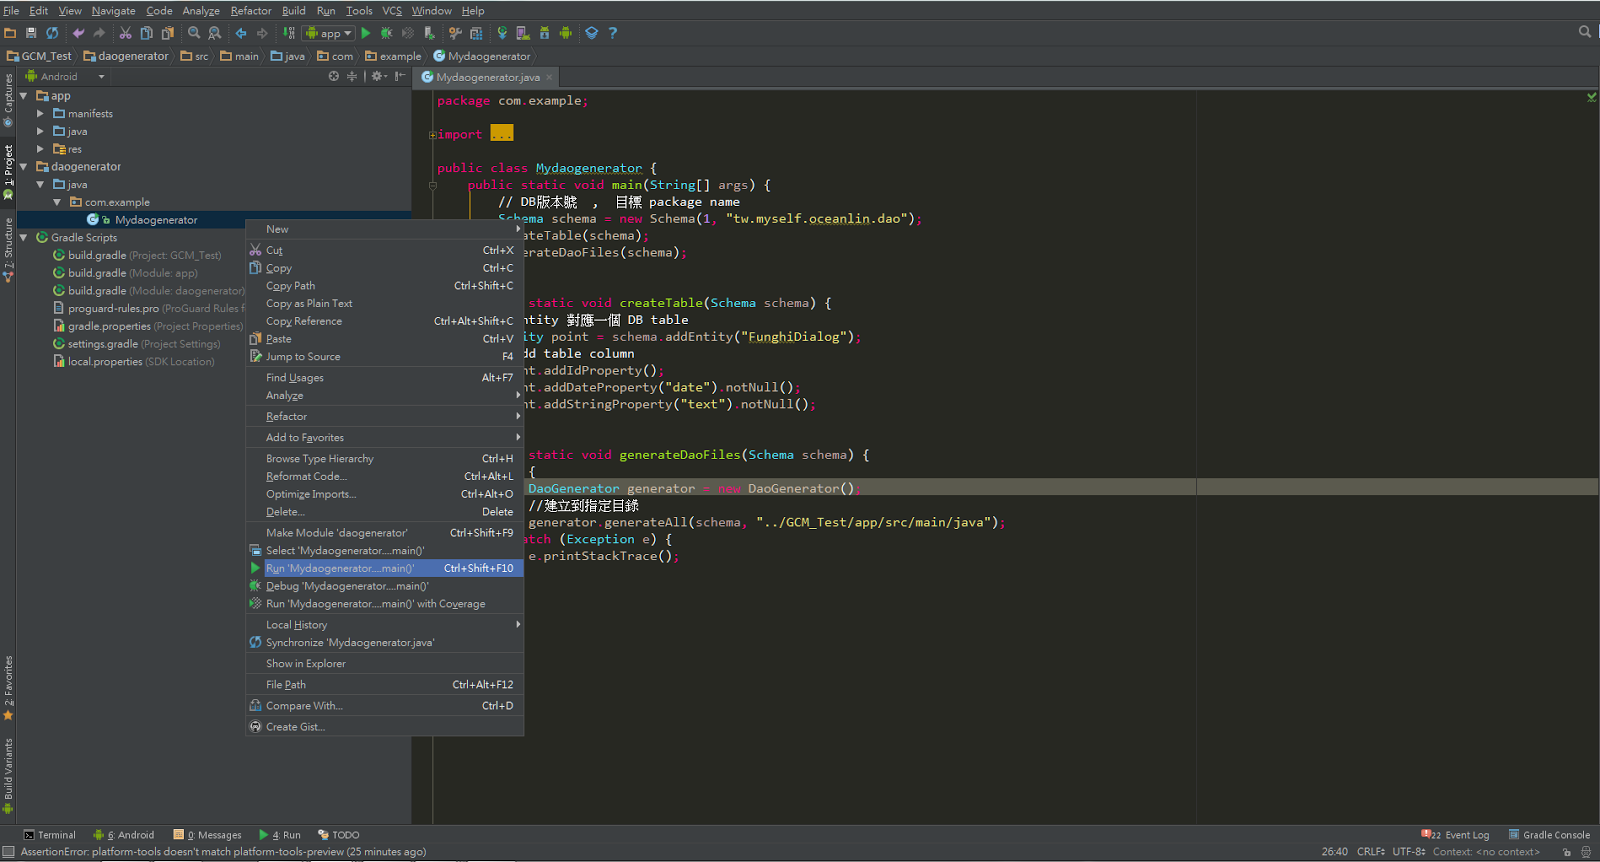Open the app run configuration dropdown

coord(329,33)
